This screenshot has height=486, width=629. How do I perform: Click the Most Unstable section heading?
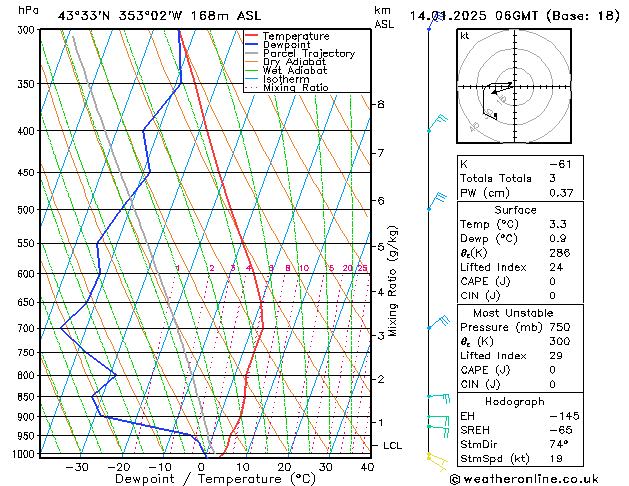tap(513, 313)
